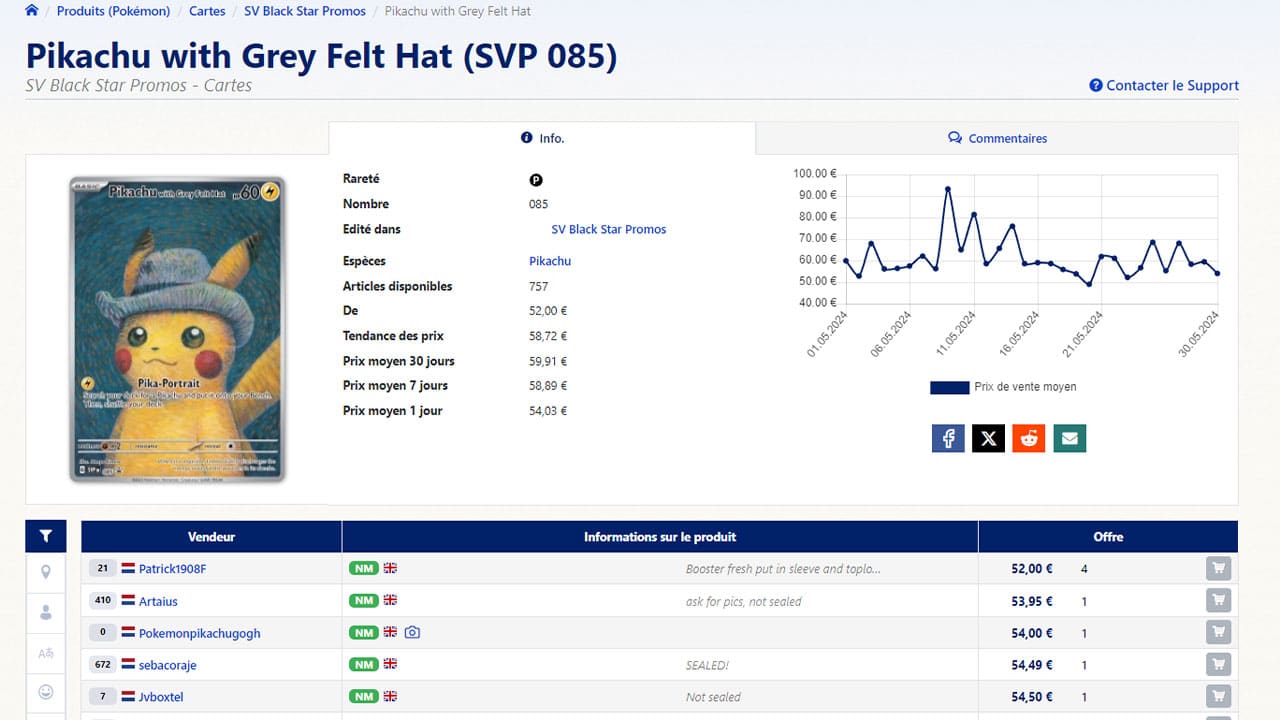Click Netherlands flag beside Patrick1908F
The height and width of the screenshot is (720, 1280).
(x=128, y=569)
